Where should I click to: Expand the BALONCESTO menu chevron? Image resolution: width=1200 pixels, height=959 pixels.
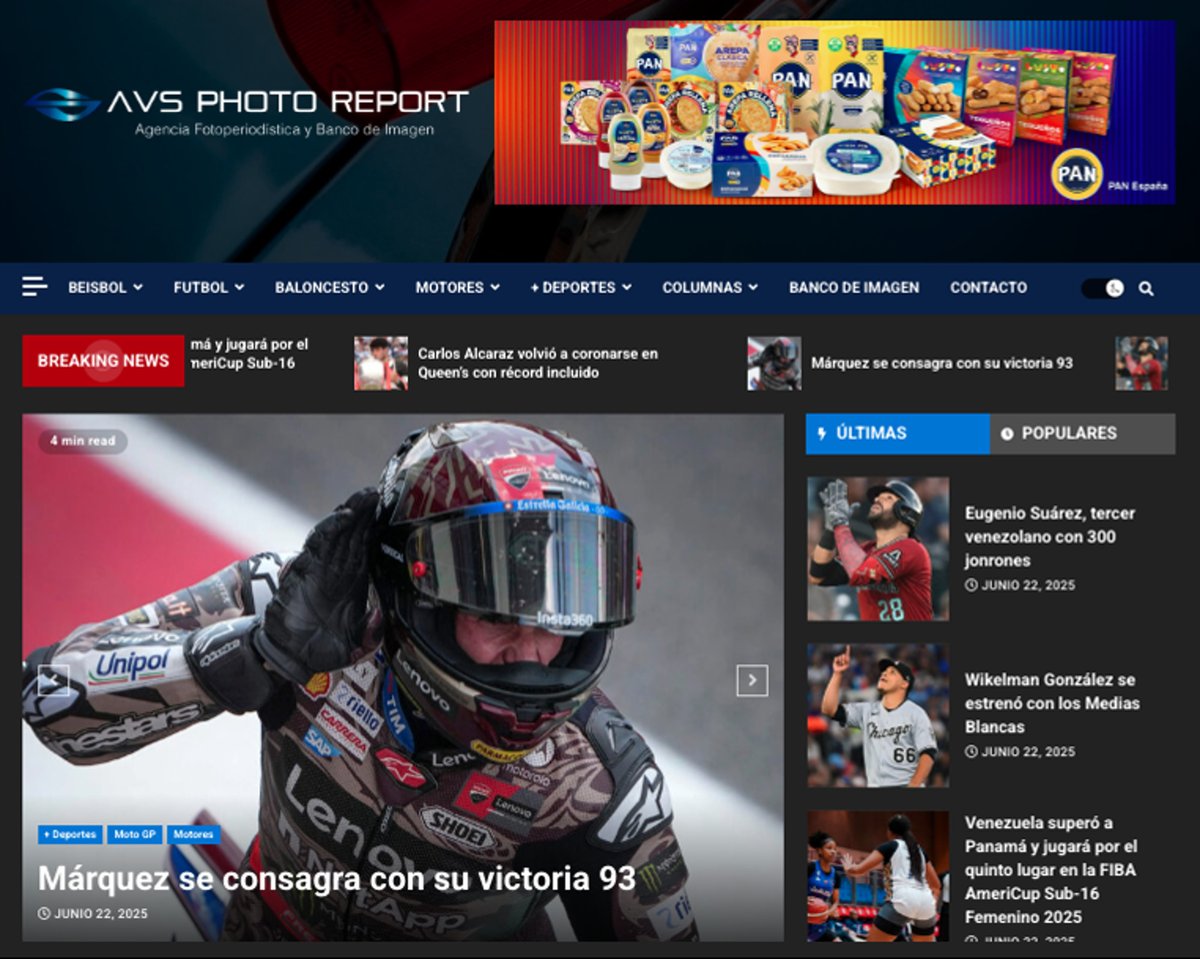[x=380, y=288]
